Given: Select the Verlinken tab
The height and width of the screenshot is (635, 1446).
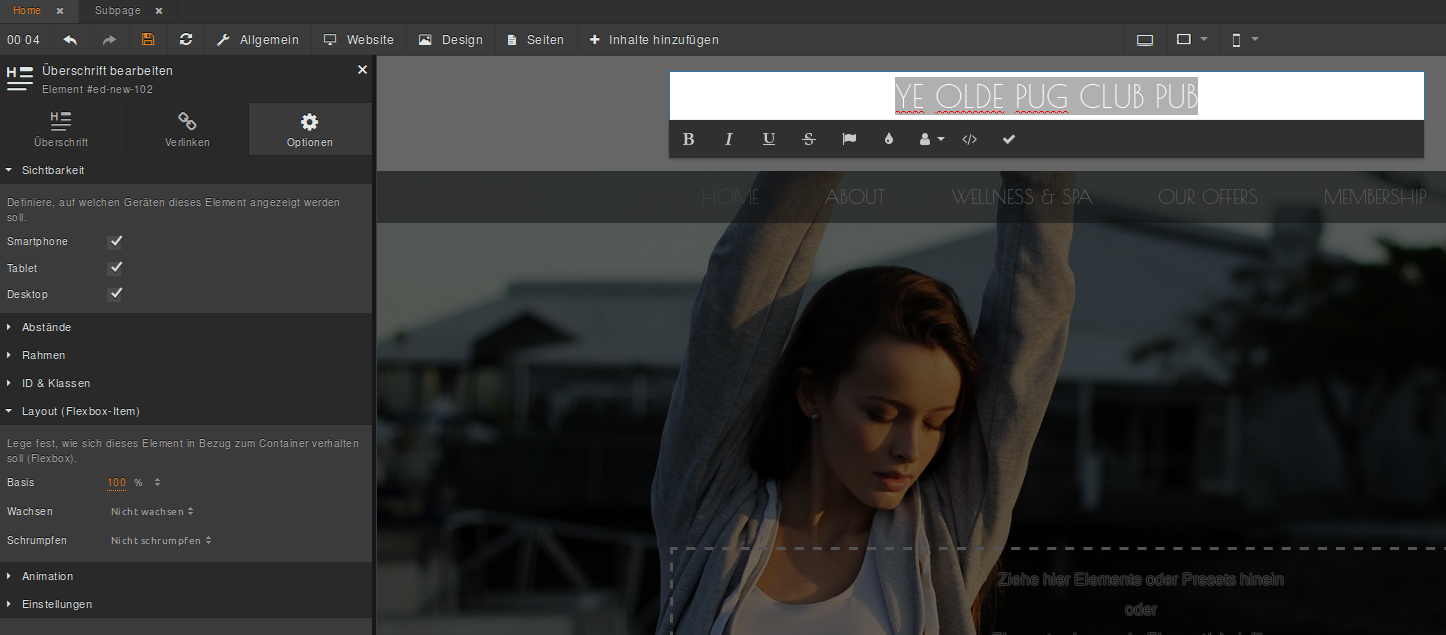Looking at the screenshot, I should [x=187, y=130].
